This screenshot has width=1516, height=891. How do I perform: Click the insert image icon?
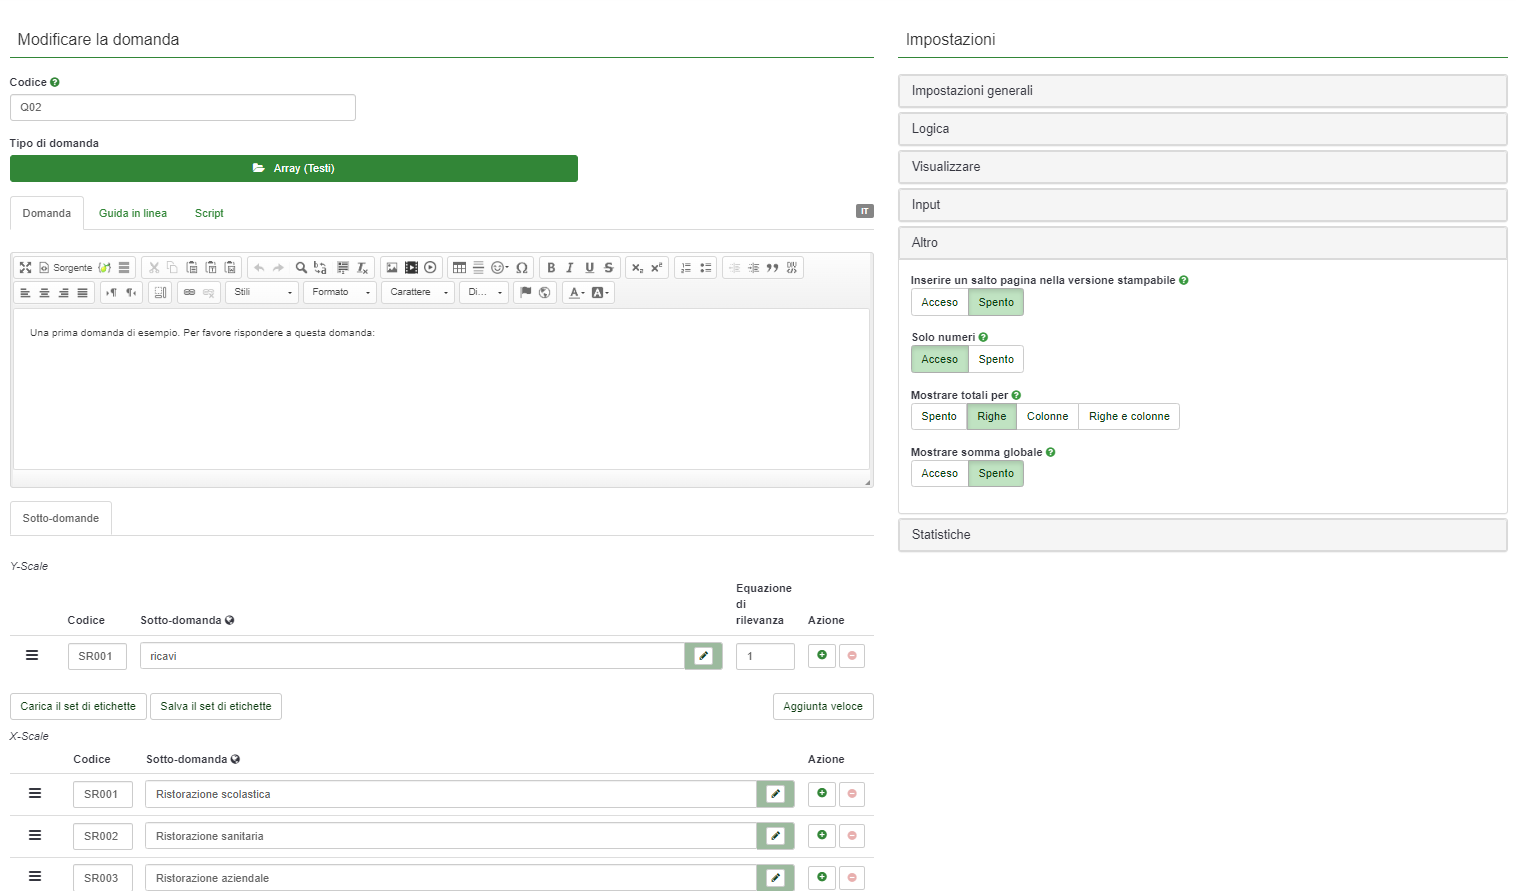pyautogui.click(x=392, y=268)
